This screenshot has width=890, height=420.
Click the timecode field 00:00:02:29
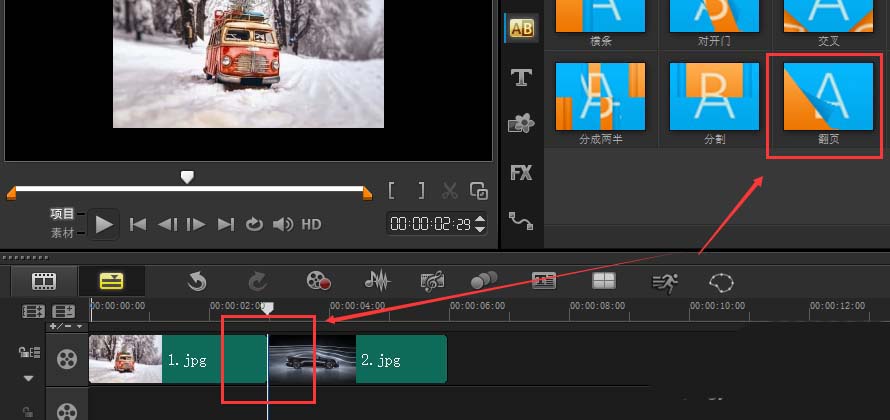click(431, 224)
